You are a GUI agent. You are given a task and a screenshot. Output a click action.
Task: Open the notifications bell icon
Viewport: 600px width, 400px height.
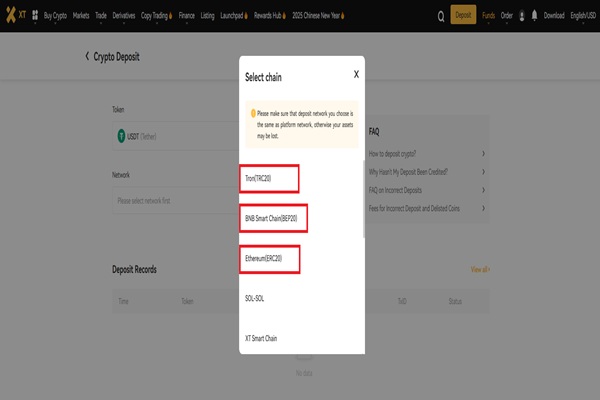pos(535,15)
